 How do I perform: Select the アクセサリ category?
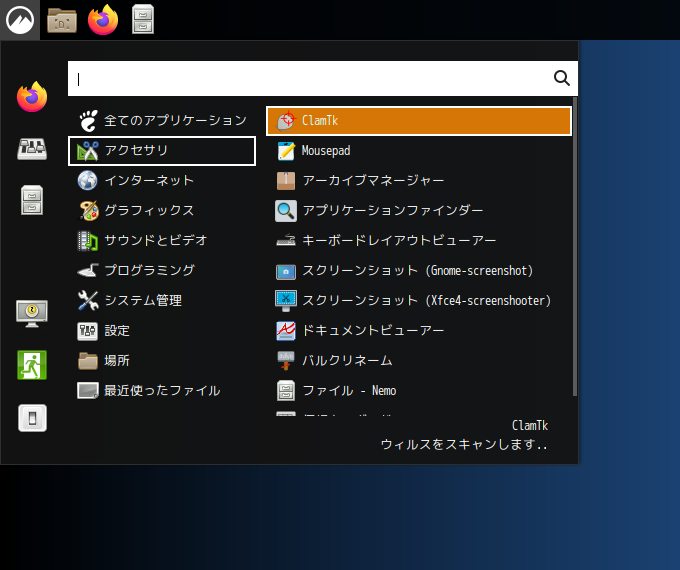[162, 151]
